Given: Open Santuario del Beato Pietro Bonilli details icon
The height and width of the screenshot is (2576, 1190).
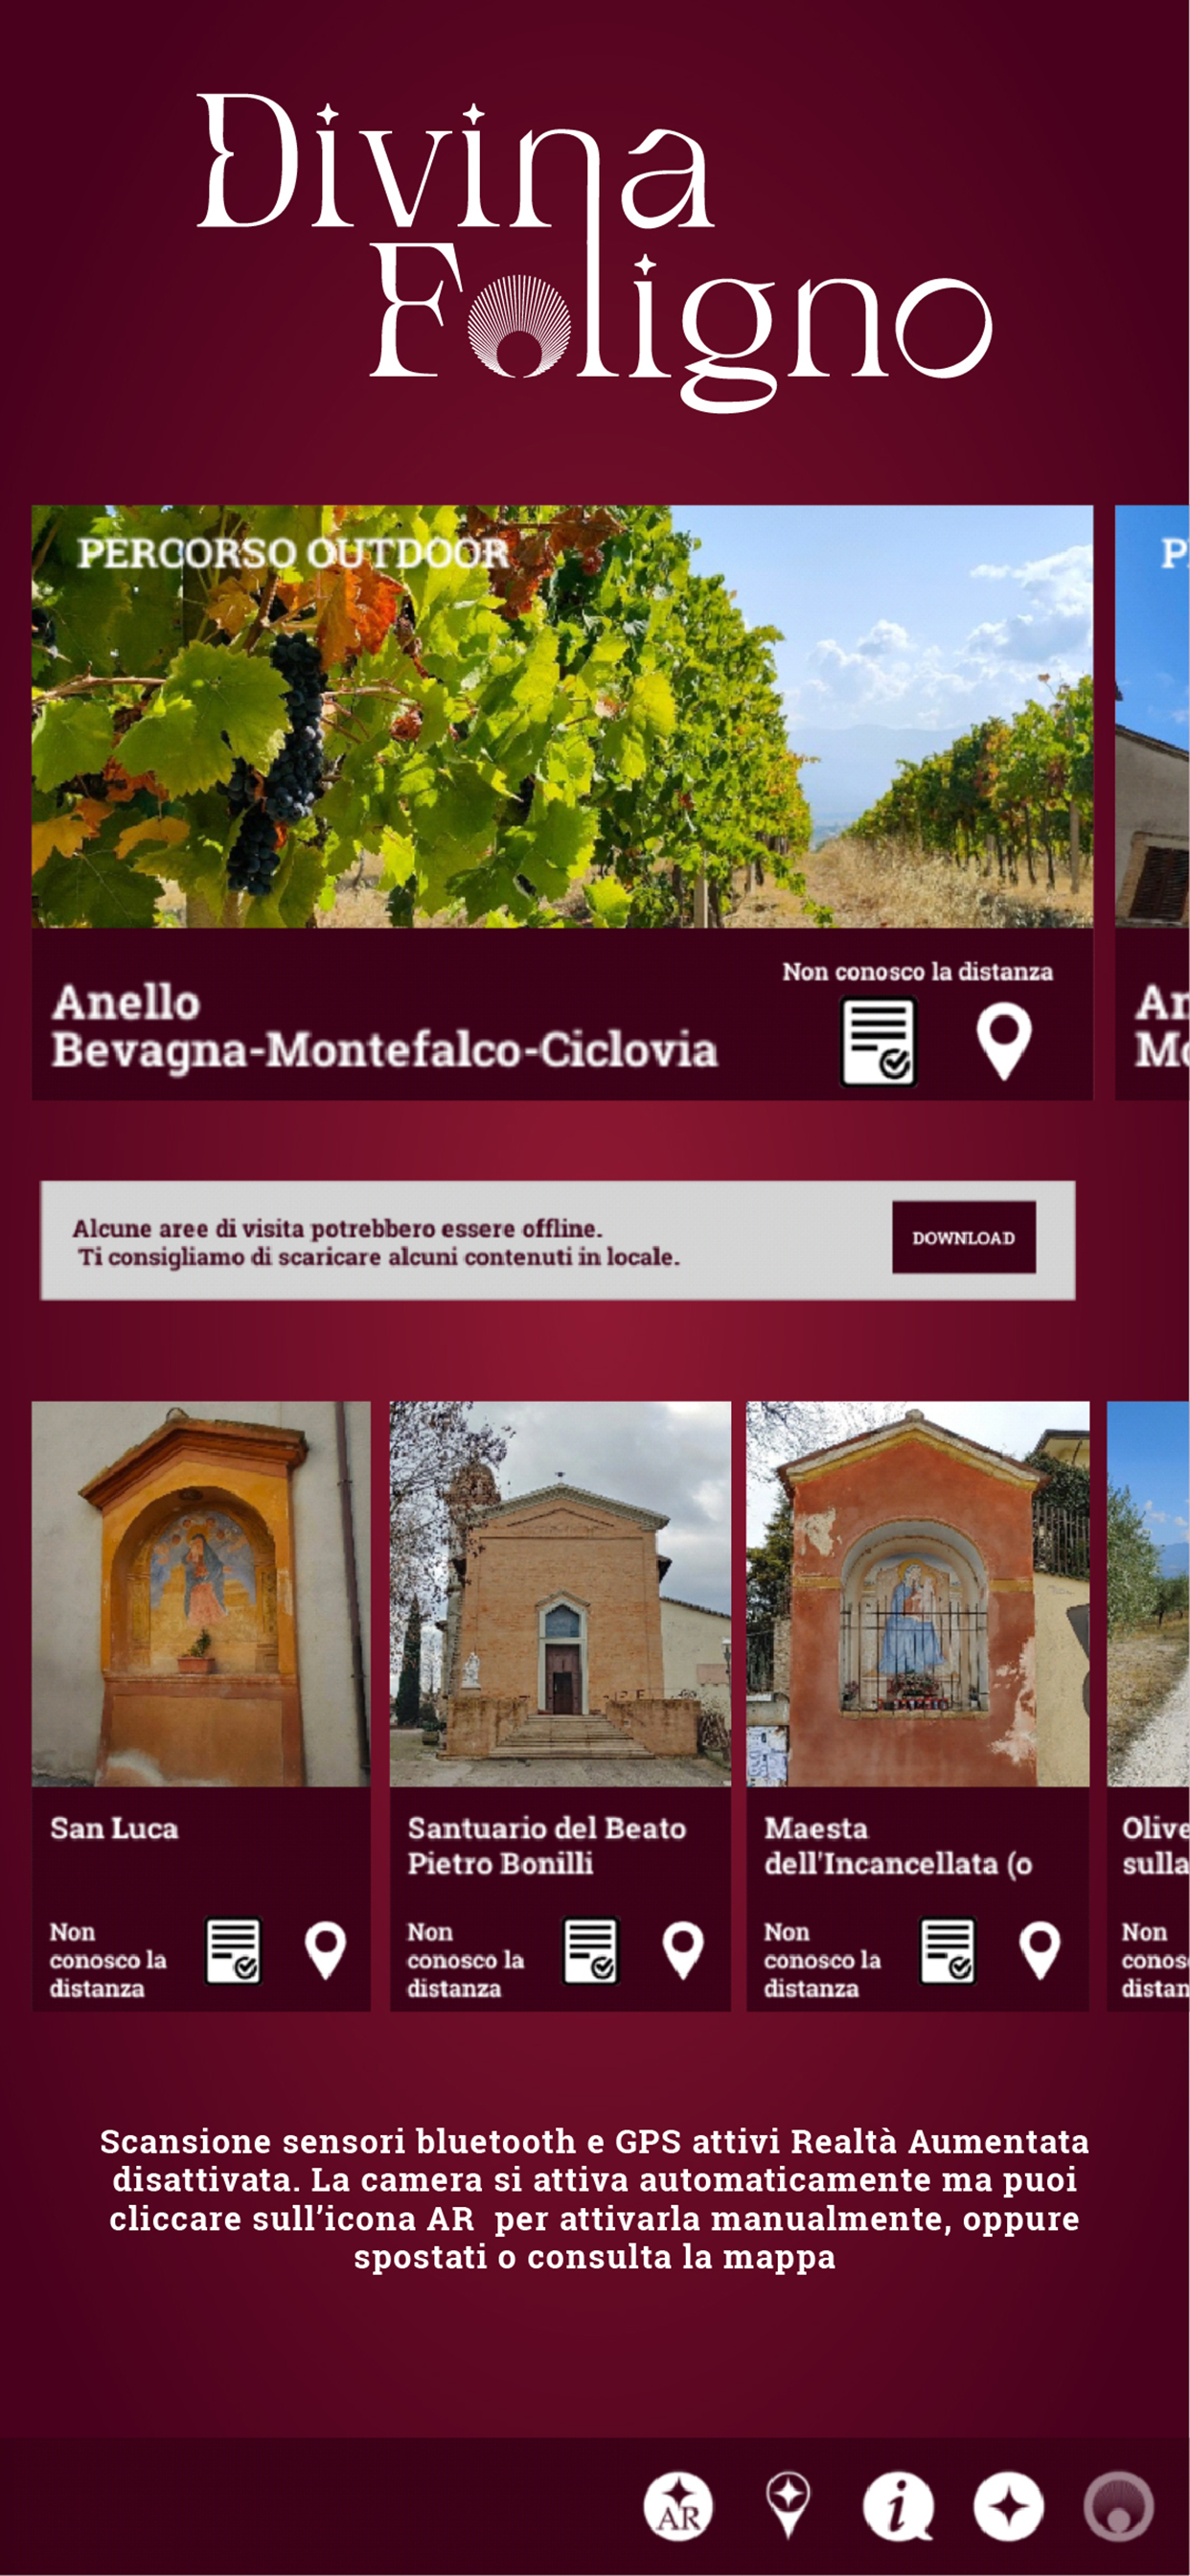Looking at the screenshot, I should pos(590,1950).
